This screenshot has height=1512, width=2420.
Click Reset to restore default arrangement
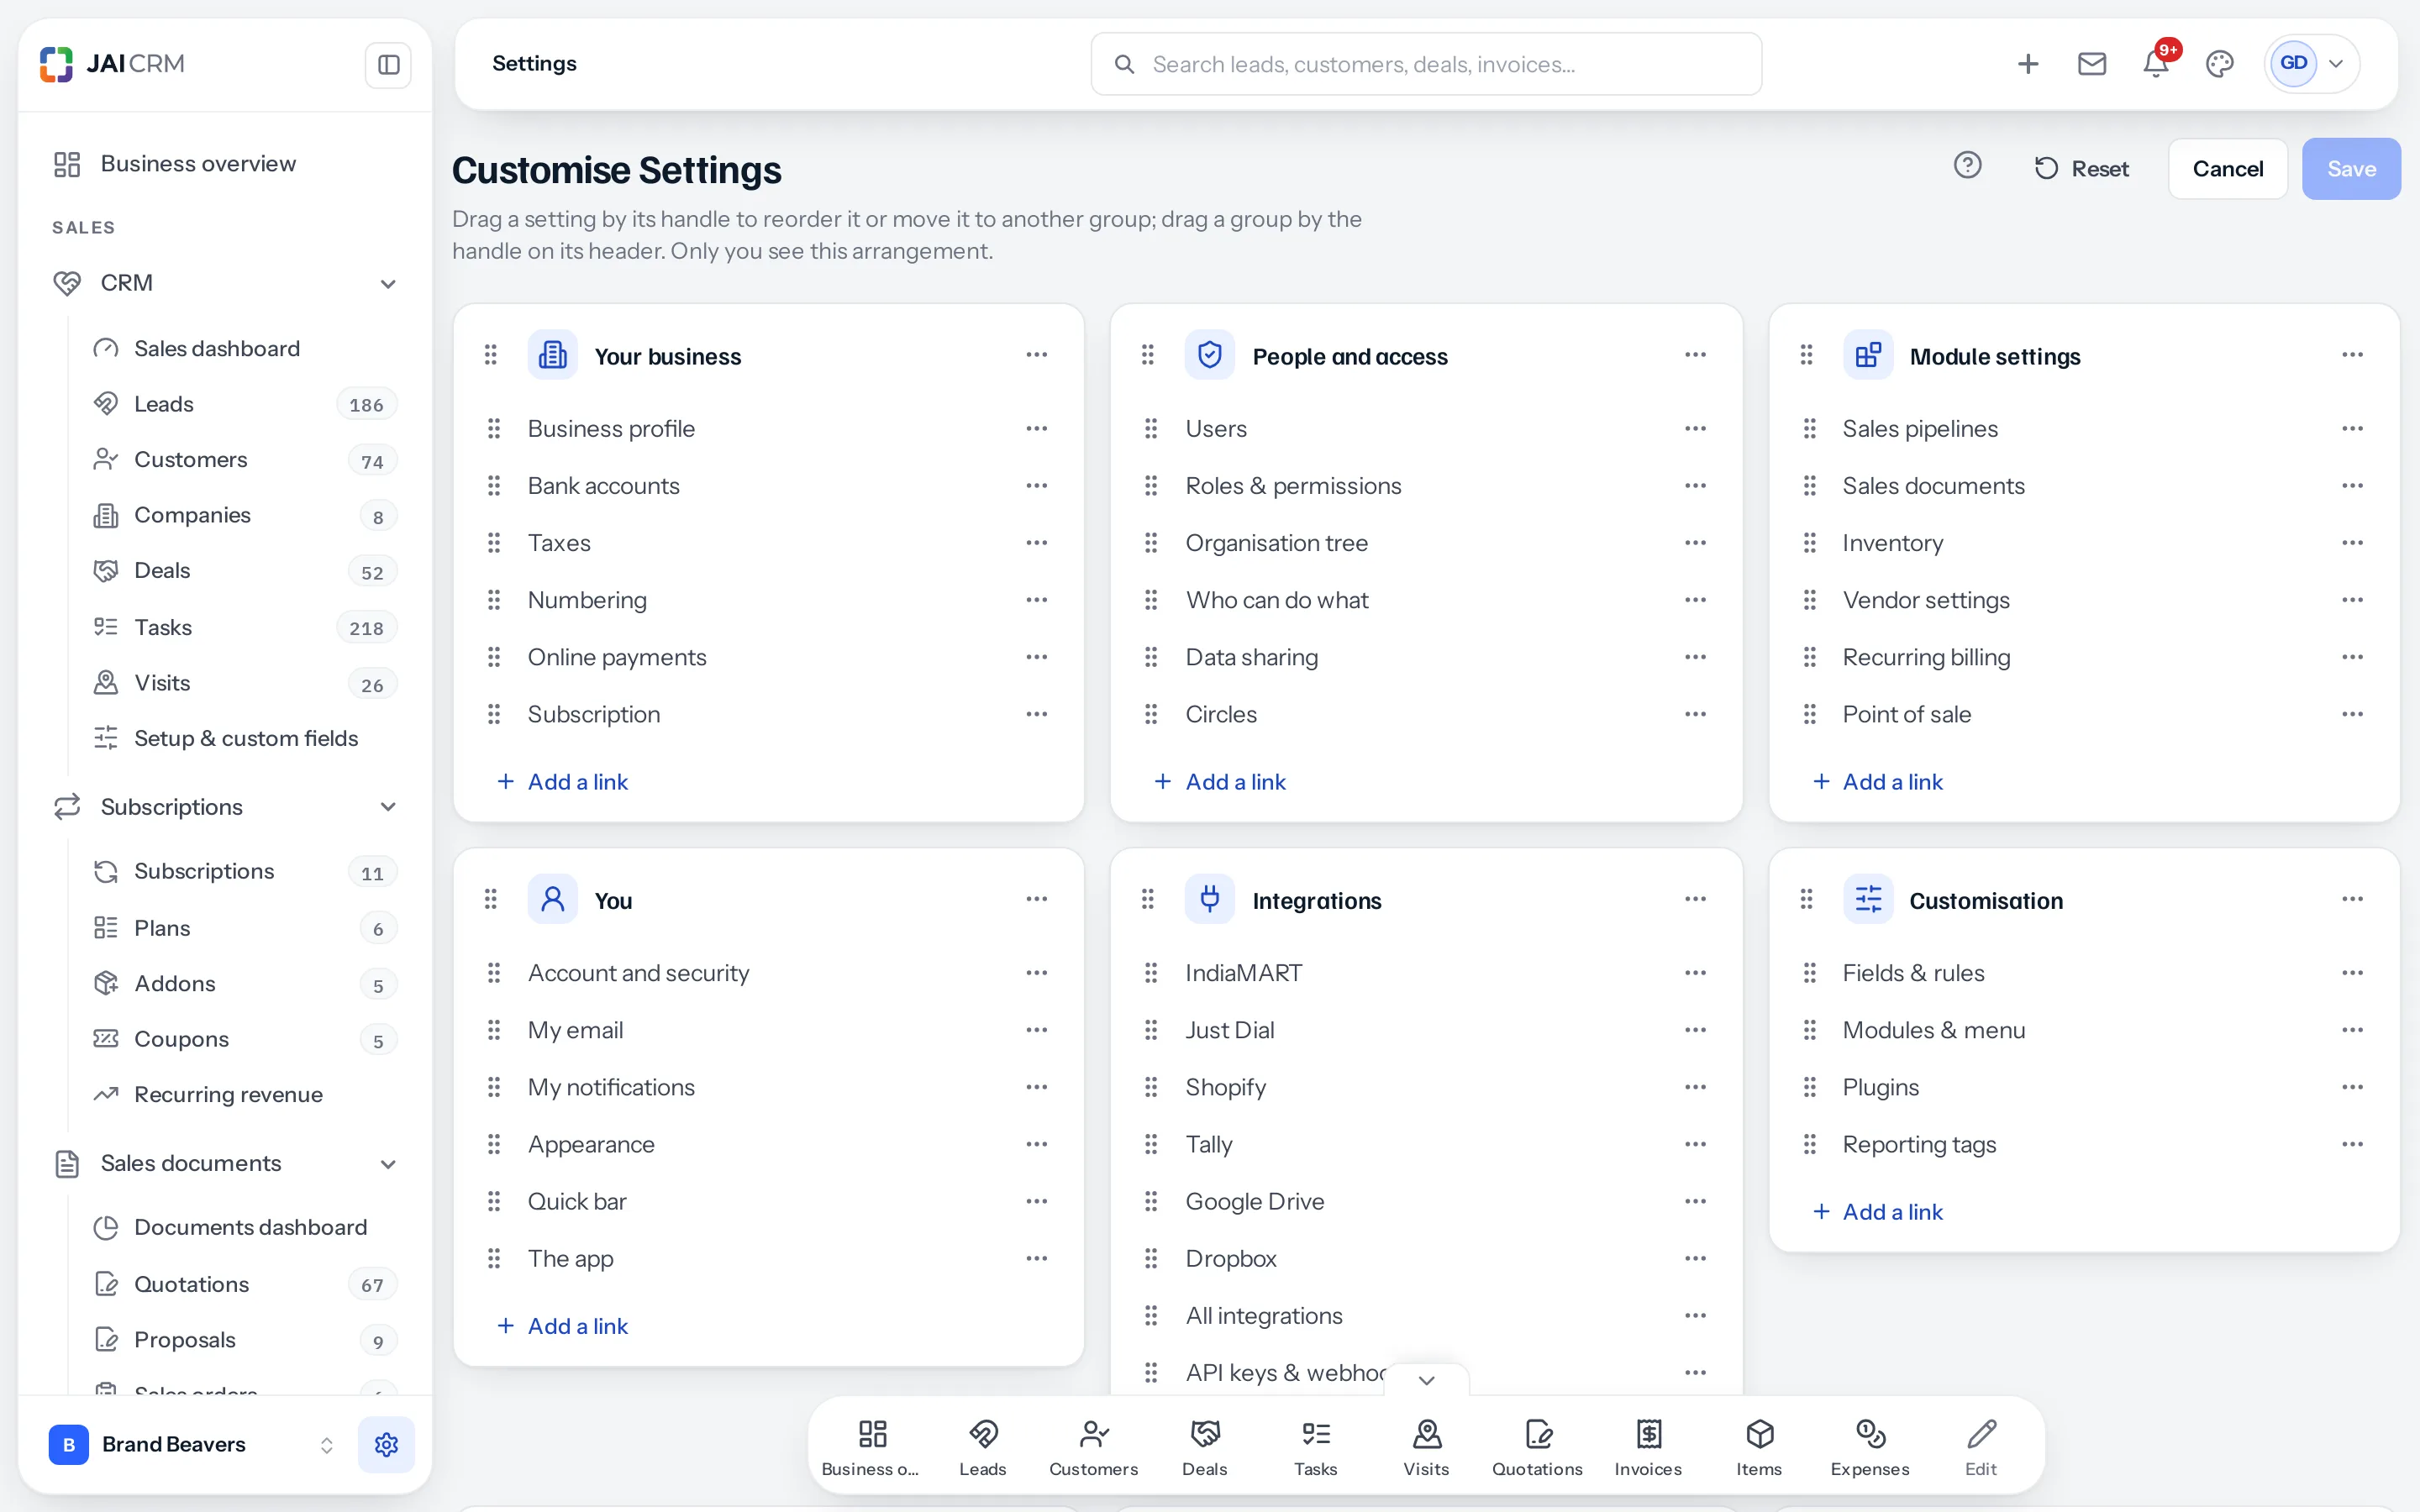pos(2081,169)
